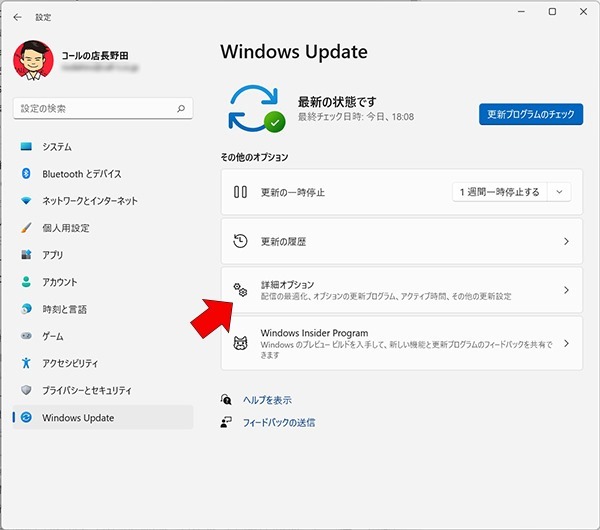Viewport: 600px width, 530px height.
Task: Expand 詳細オプション chevron
Action: coord(566,290)
